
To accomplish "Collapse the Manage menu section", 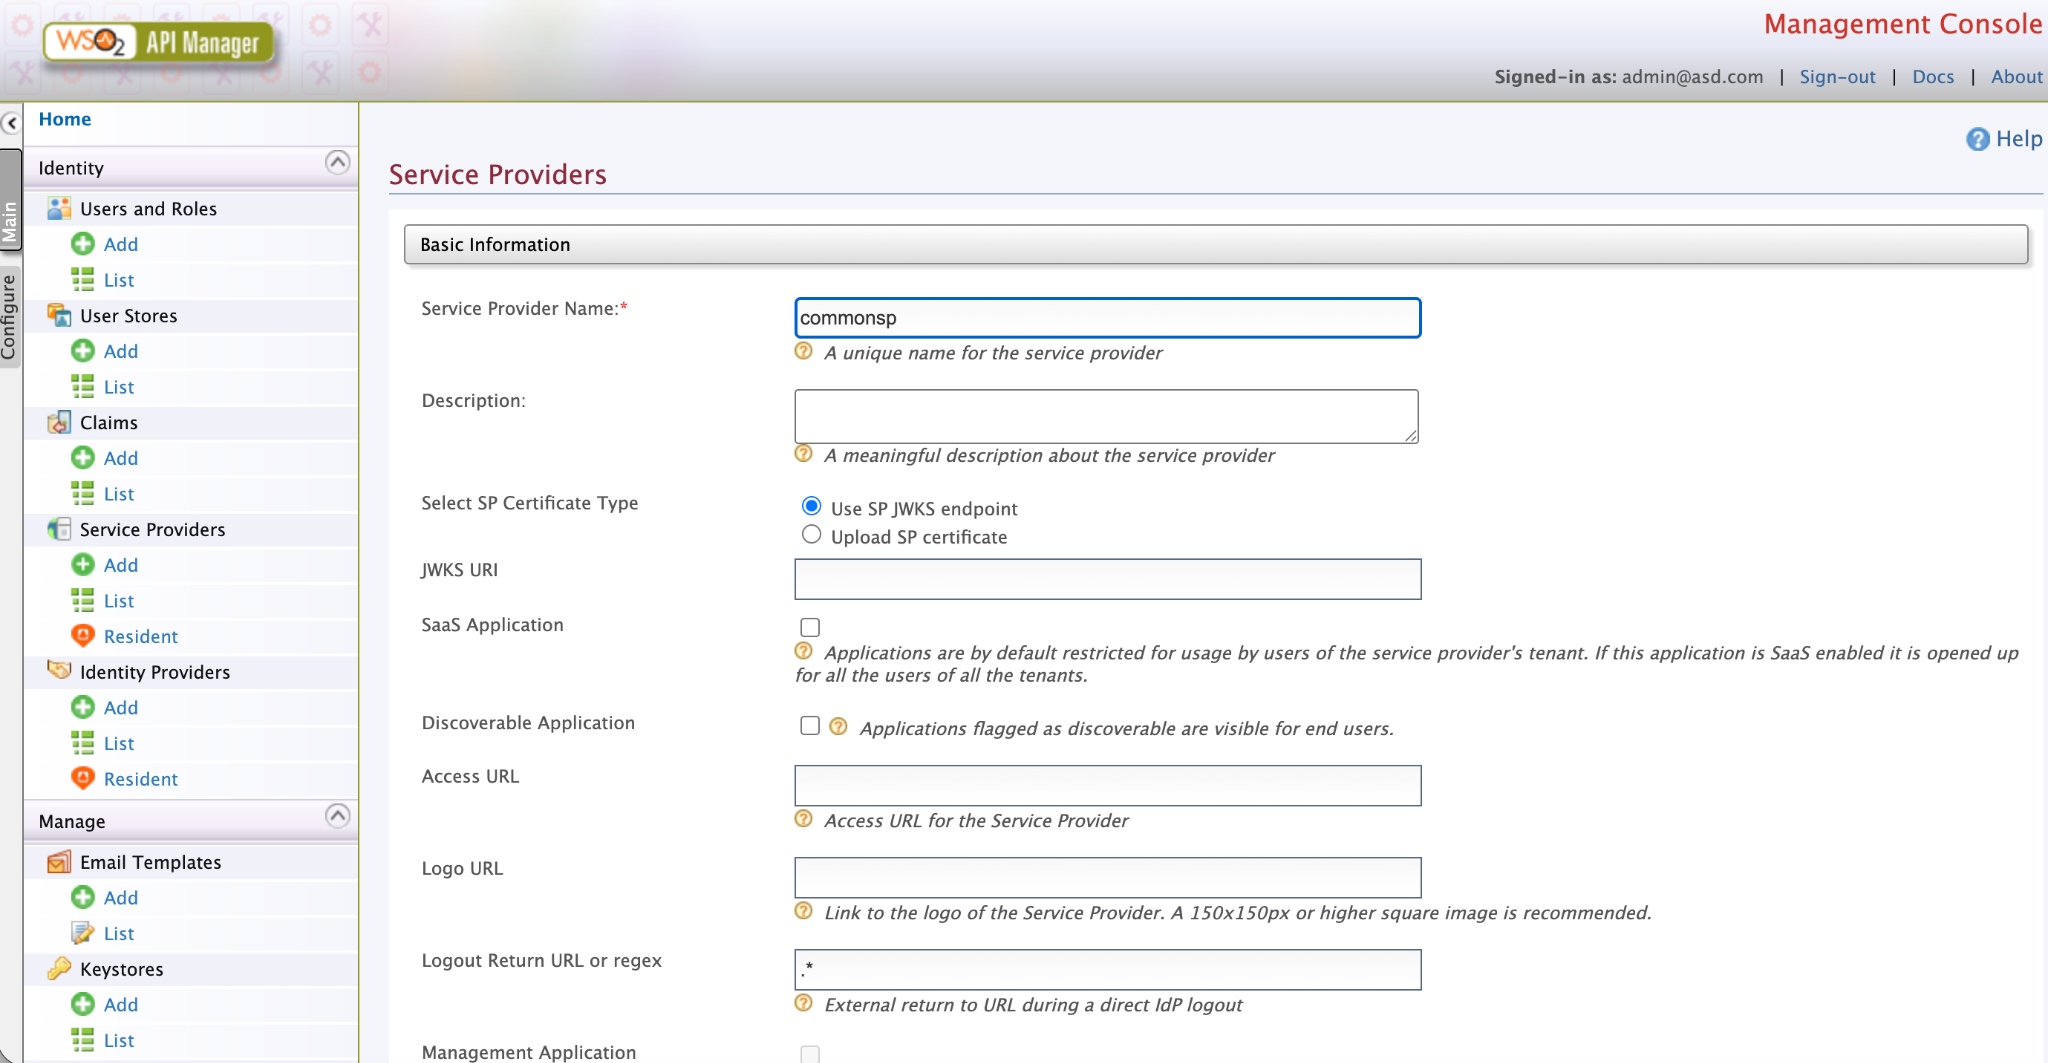I will pyautogui.click(x=338, y=816).
